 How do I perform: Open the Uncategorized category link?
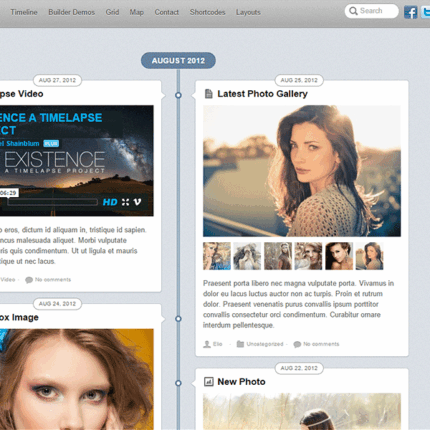click(265, 344)
